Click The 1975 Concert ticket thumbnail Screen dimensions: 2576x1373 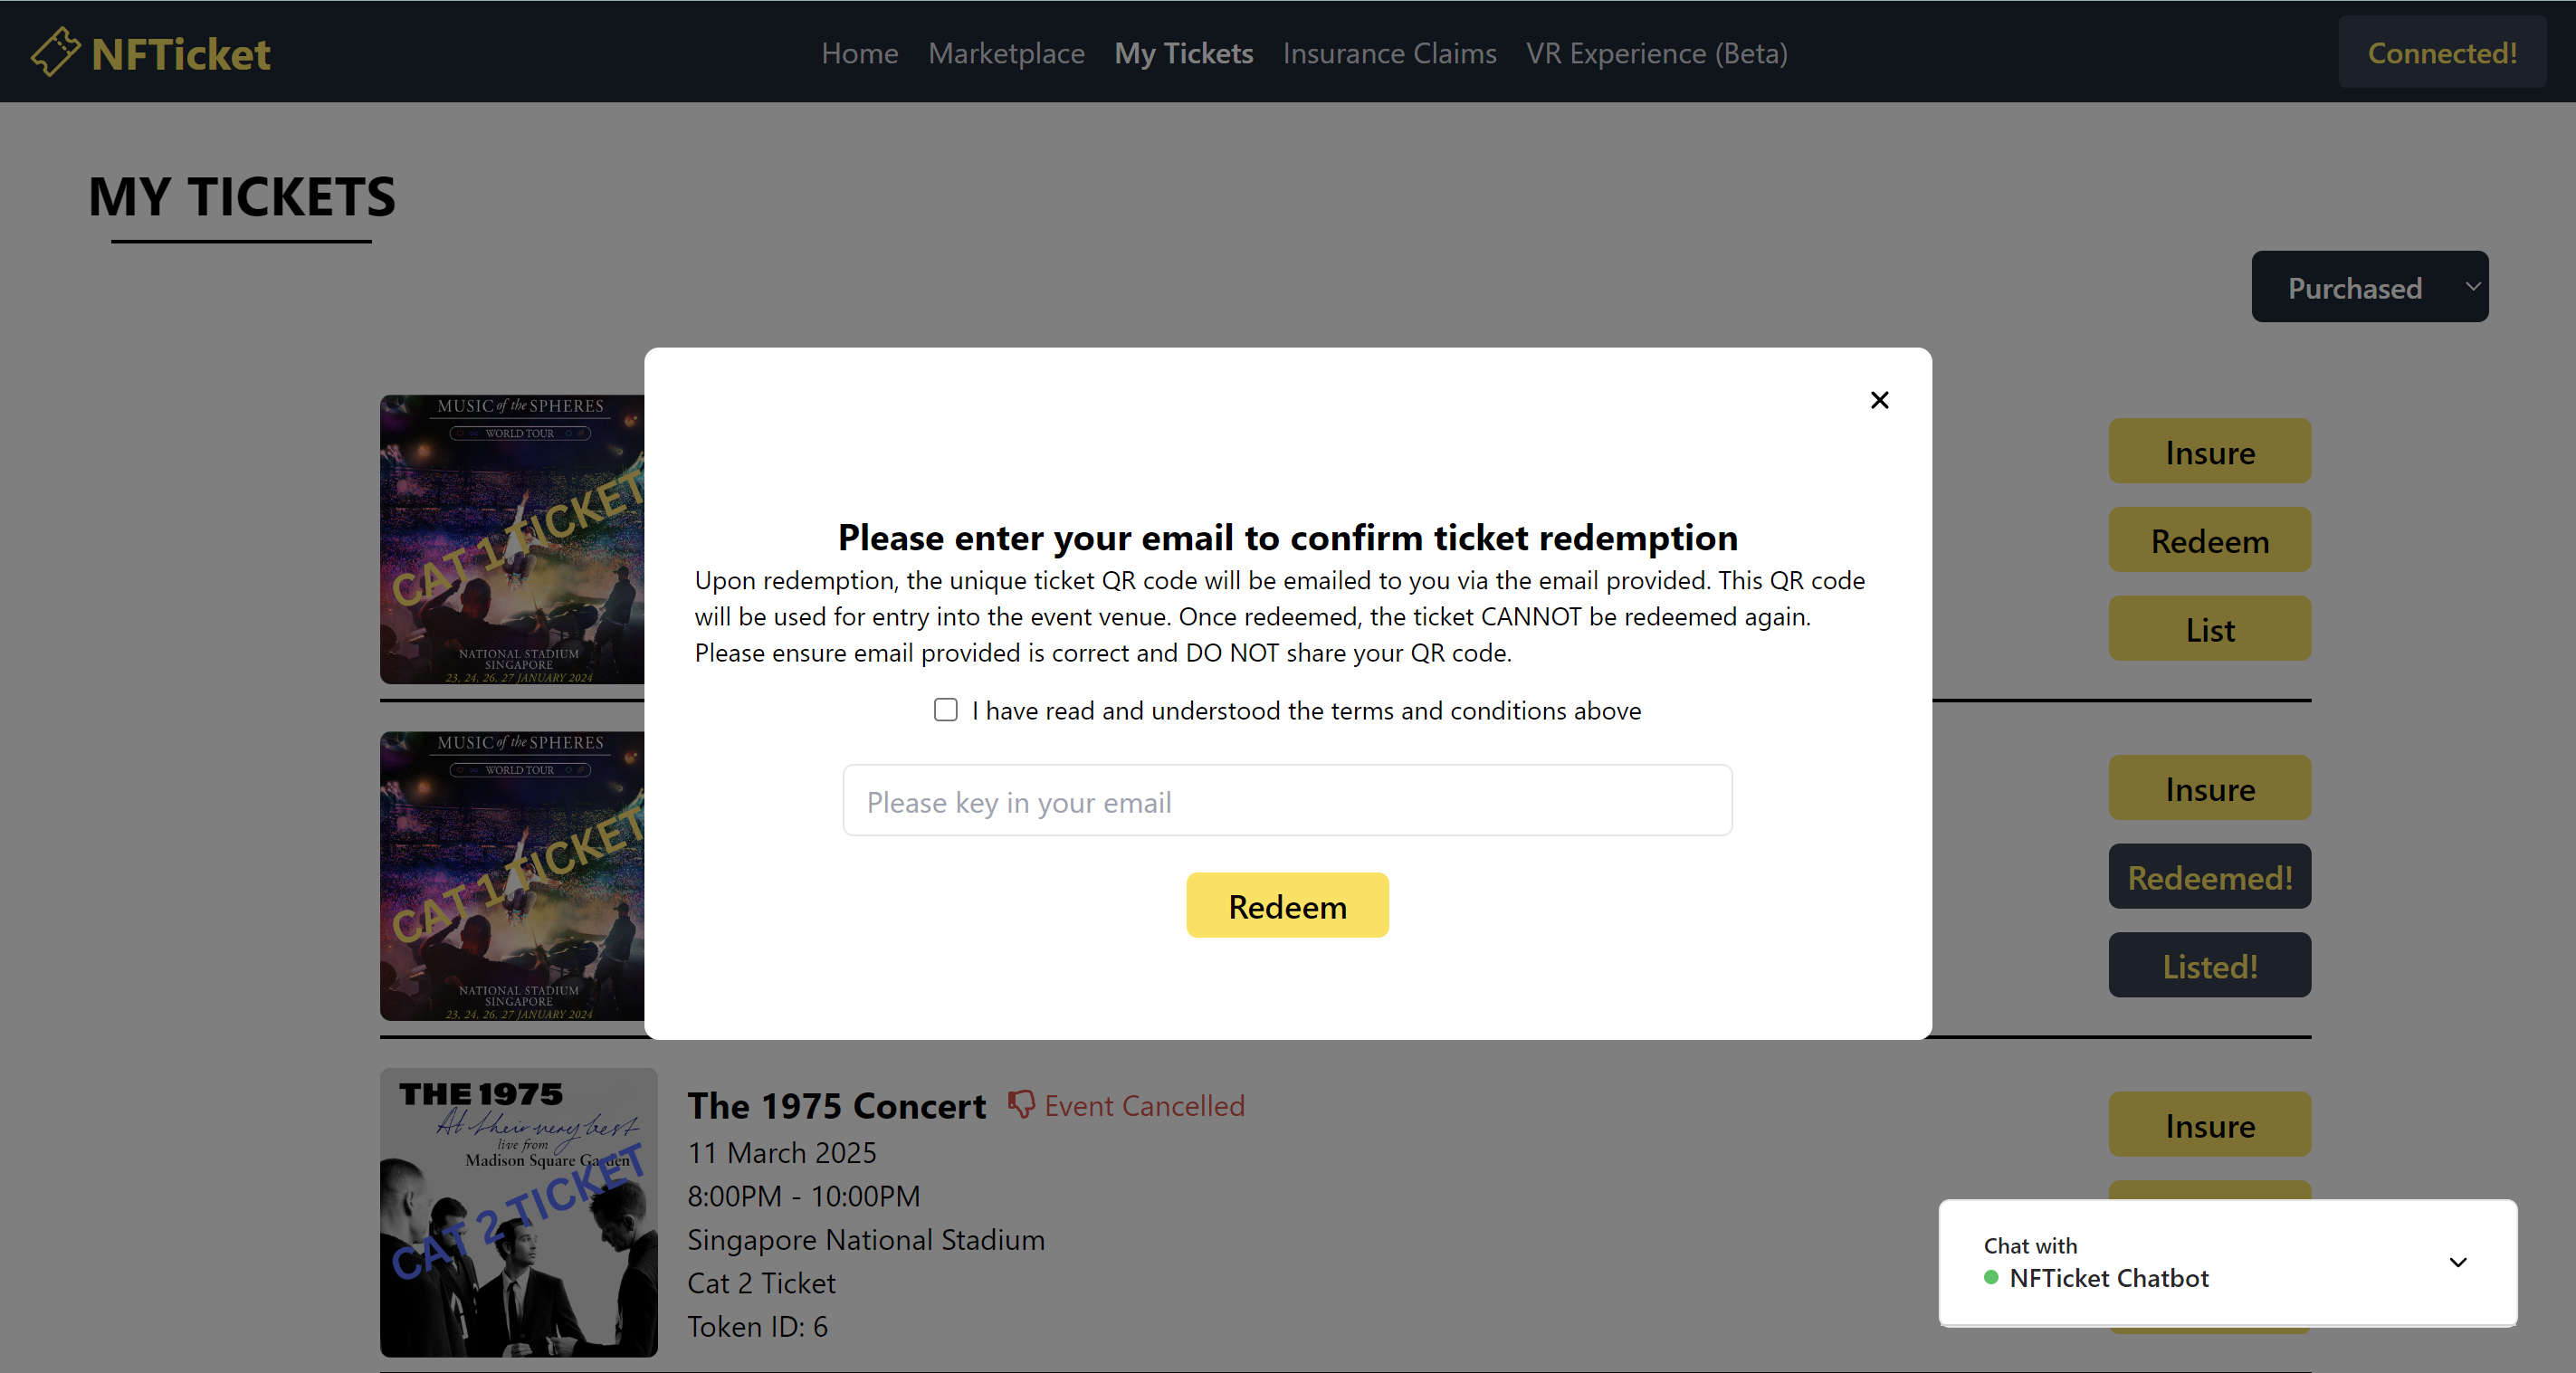(518, 1212)
